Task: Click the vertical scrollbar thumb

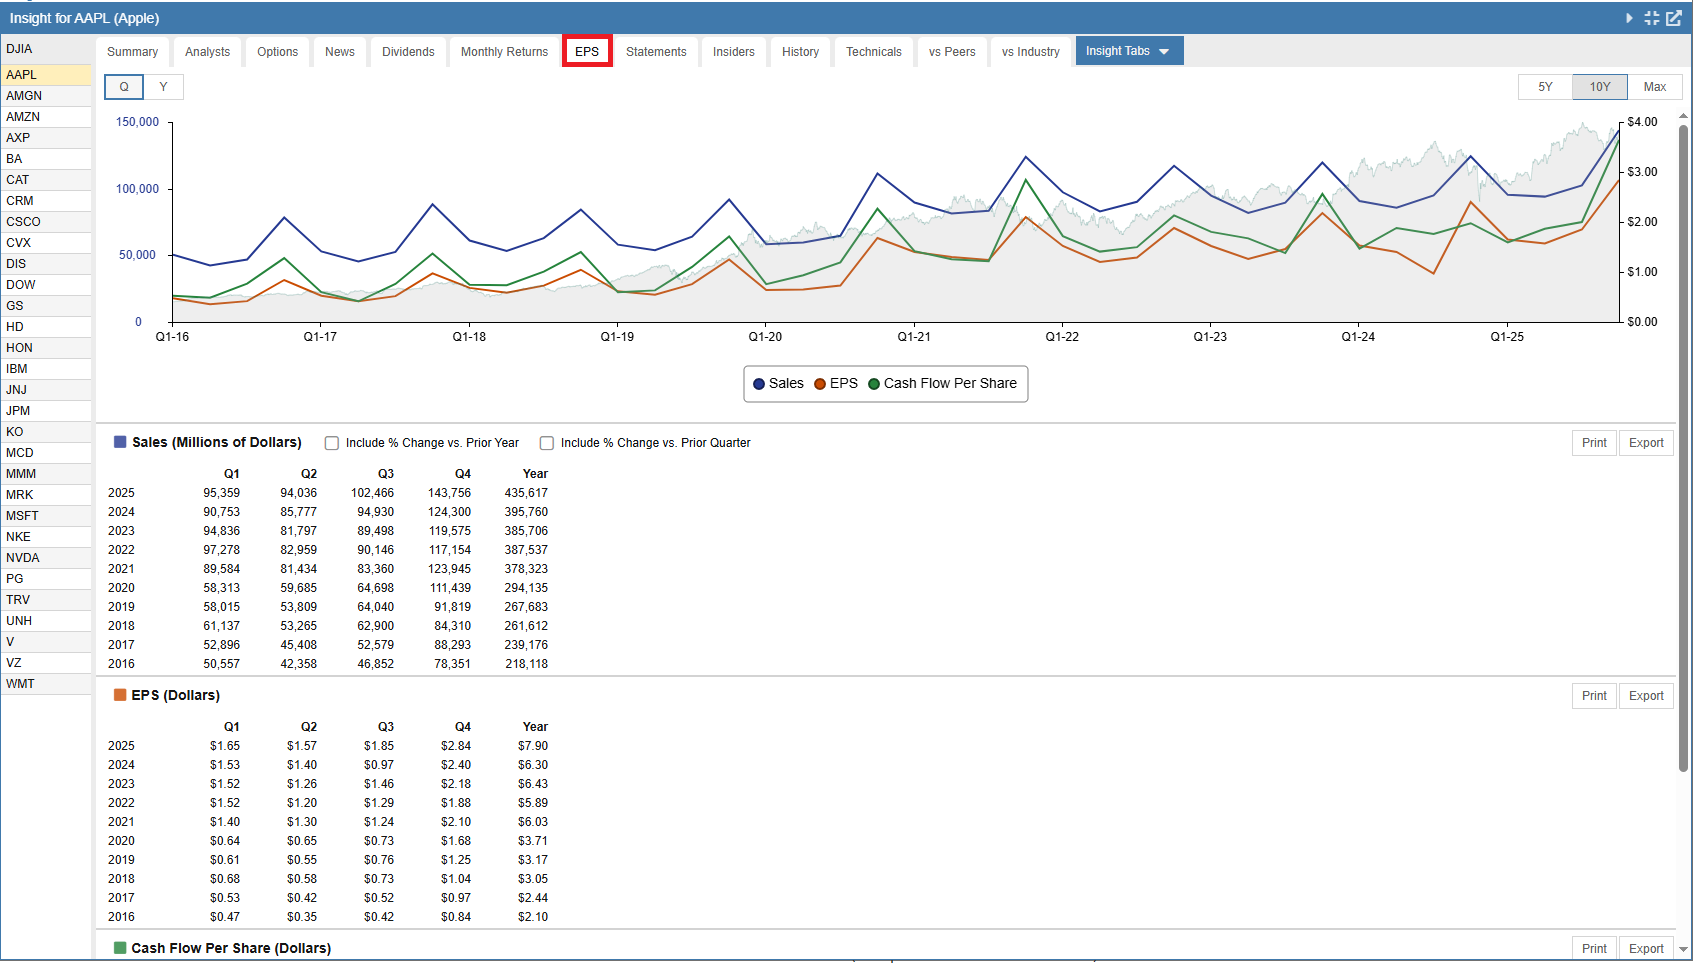Action: pos(1683,448)
